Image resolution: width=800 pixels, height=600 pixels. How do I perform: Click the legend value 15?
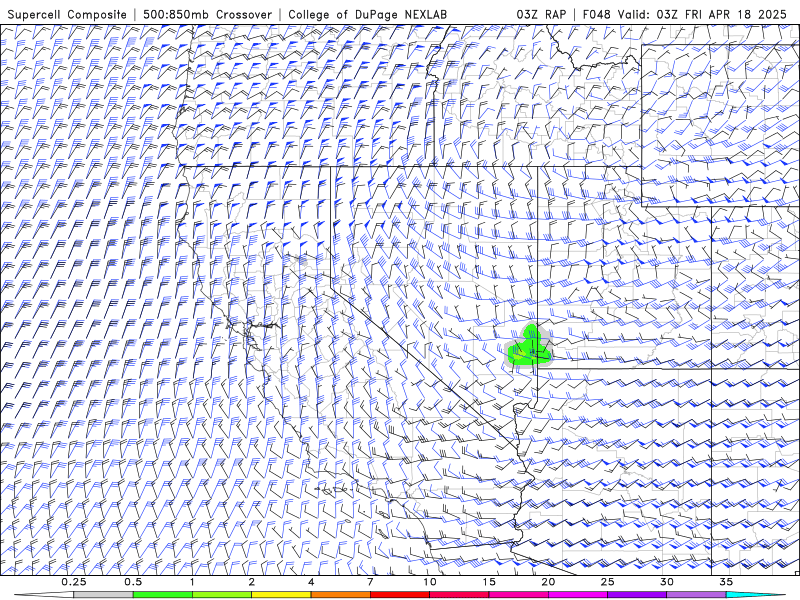click(x=489, y=582)
